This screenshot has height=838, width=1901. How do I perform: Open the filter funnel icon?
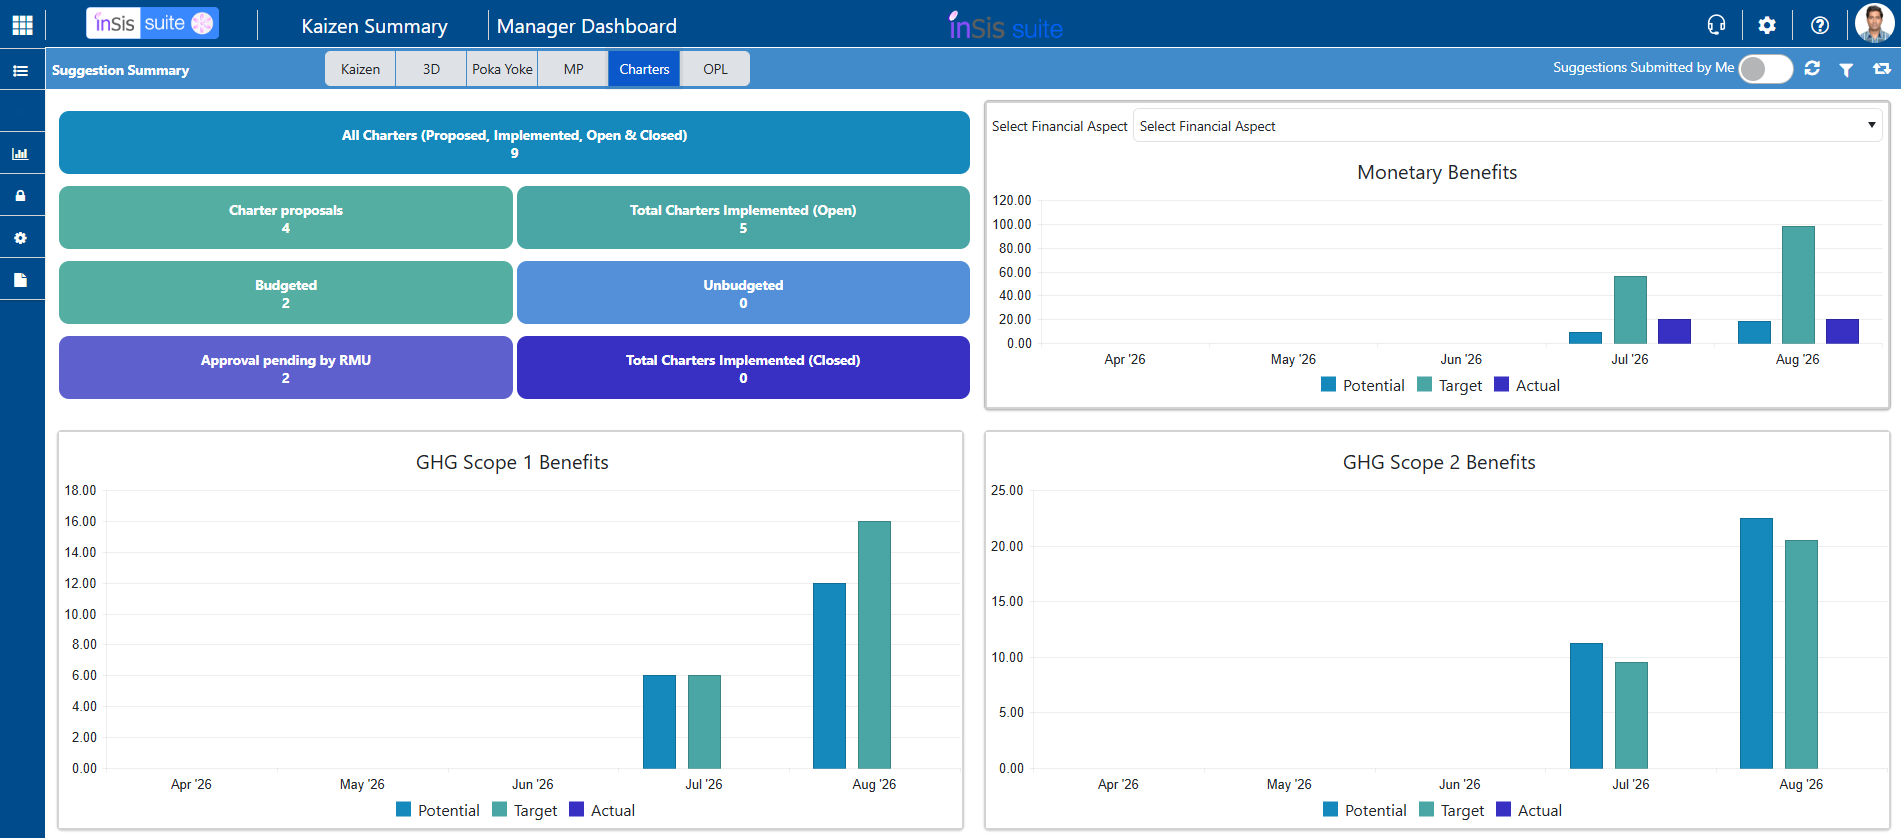point(1846,69)
